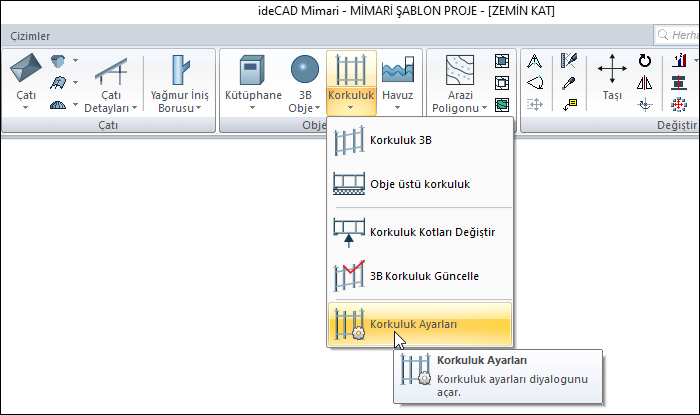This screenshot has width=700, height=415.
Task: Click the Çatı roof tool icon
Action: (x=25, y=68)
